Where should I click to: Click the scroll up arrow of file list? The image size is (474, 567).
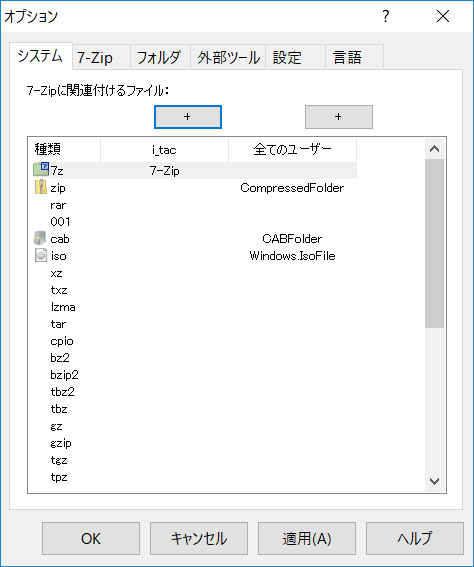coord(435,148)
